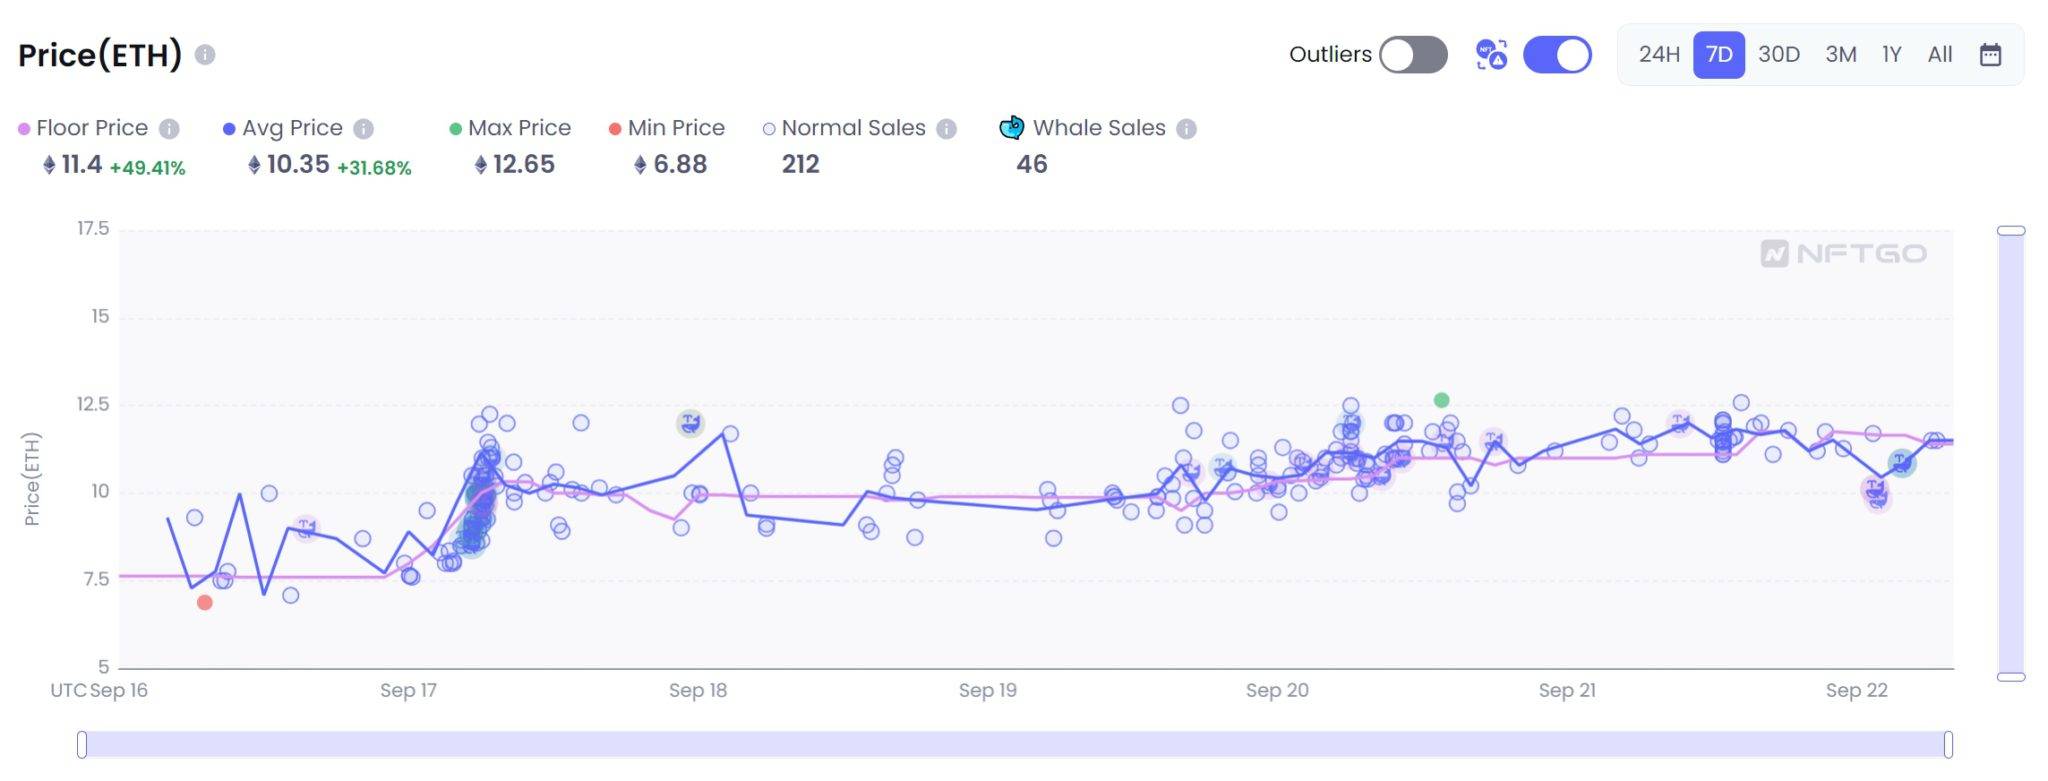Toggle Max Price series in legend
This screenshot has width=2048, height=781.
pyautogui.click(x=510, y=128)
